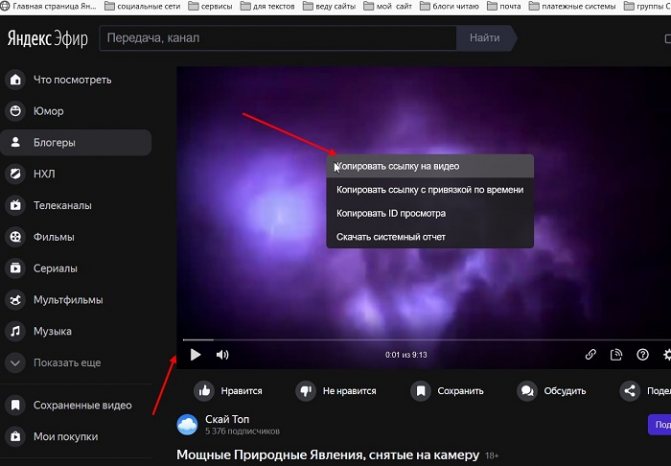Open the платежные системы bookmarks folder
The width and height of the screenshot is (671, 466).
tap(572, 6)
